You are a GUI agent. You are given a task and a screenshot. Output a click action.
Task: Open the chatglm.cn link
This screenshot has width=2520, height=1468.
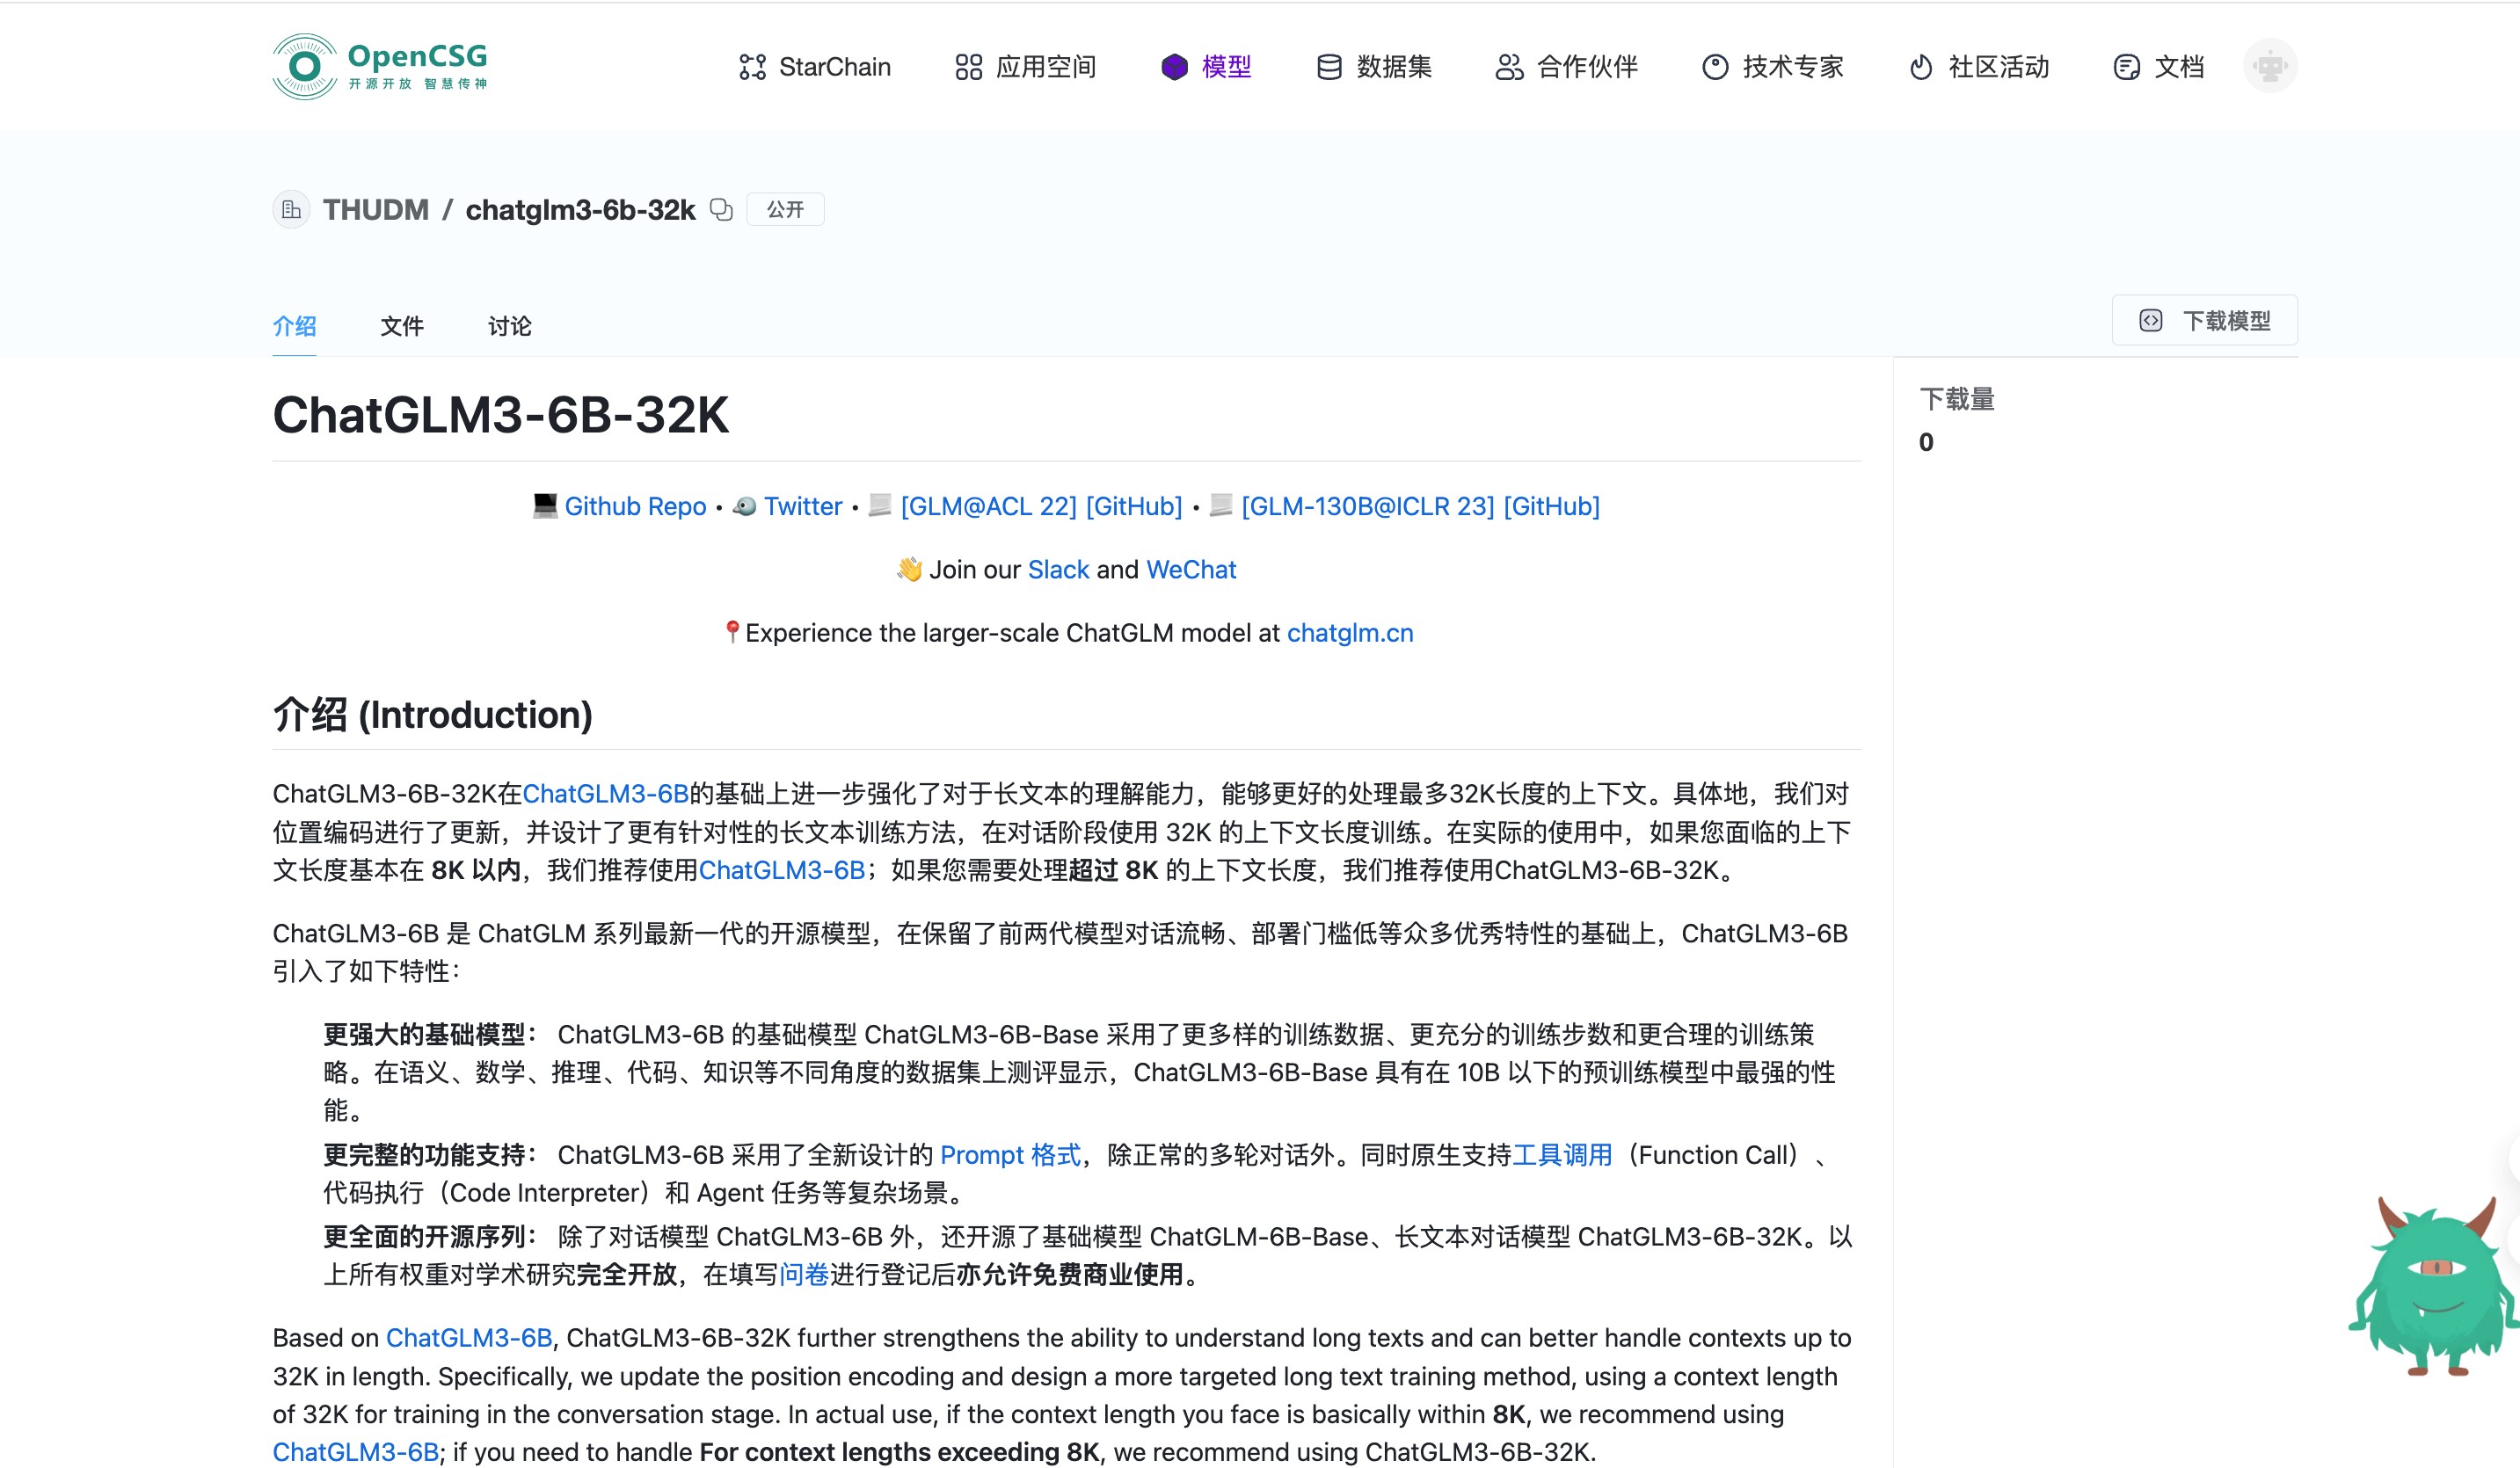pyautogui.click(x=1349, y=633)
